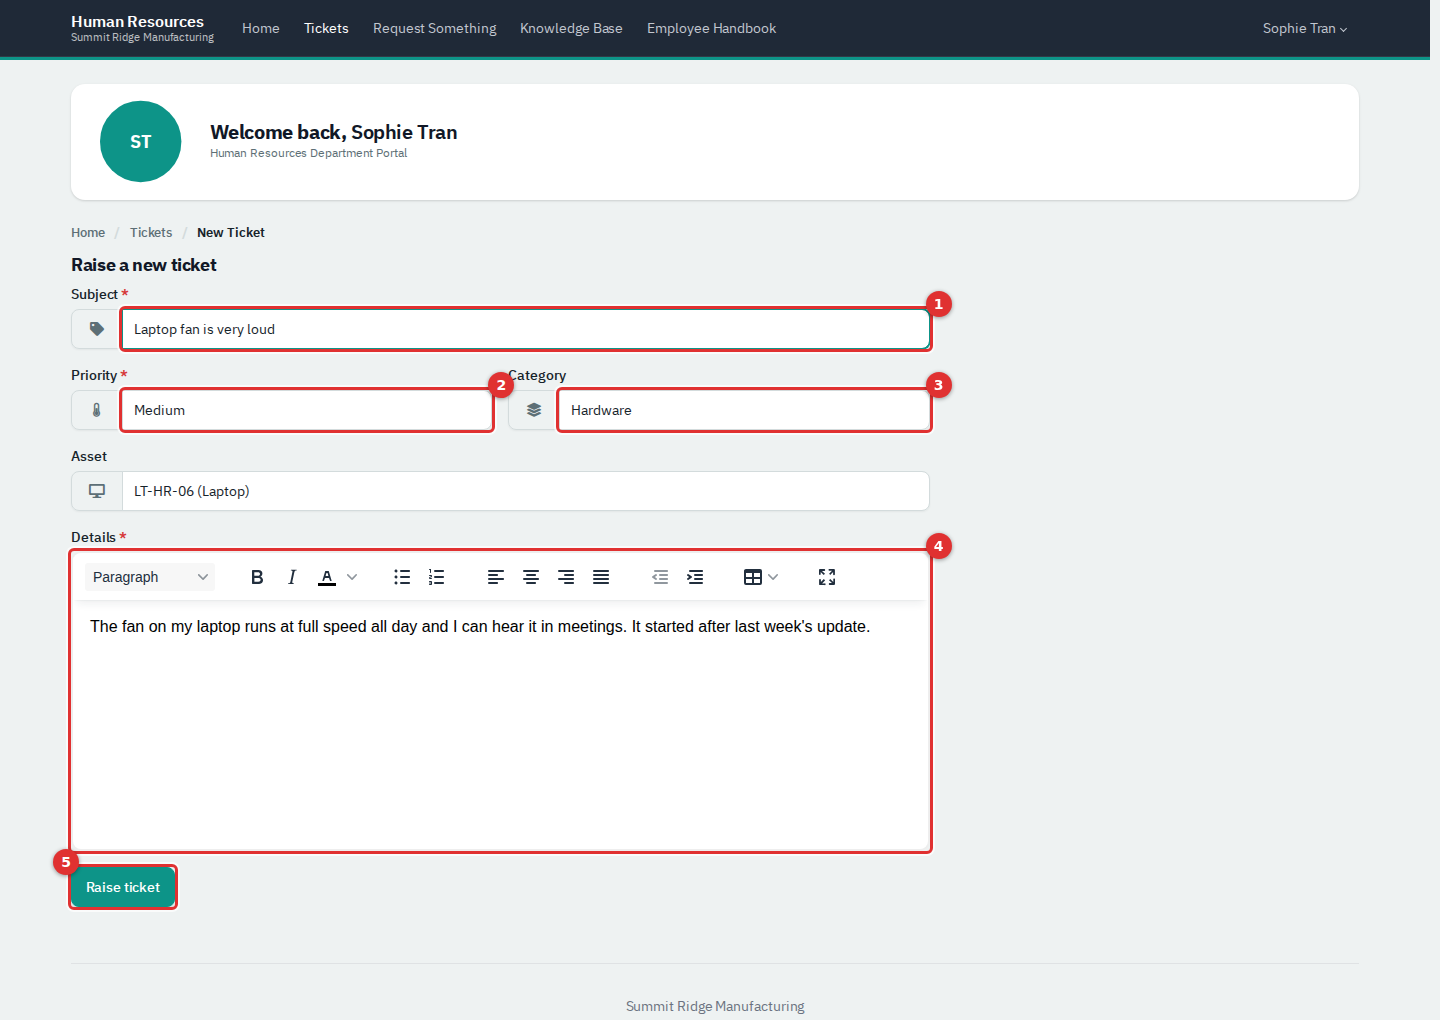This screenshot has height=1020, width=1440.
Task: Click the thermometer icon beside Priority
Action: point(97,410)
